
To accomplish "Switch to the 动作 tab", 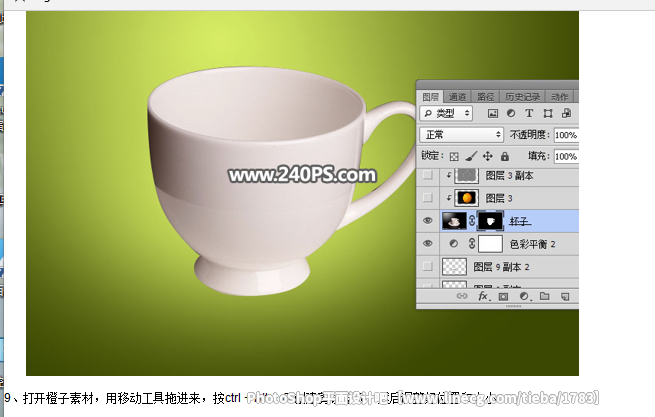I will coord(559,97).
